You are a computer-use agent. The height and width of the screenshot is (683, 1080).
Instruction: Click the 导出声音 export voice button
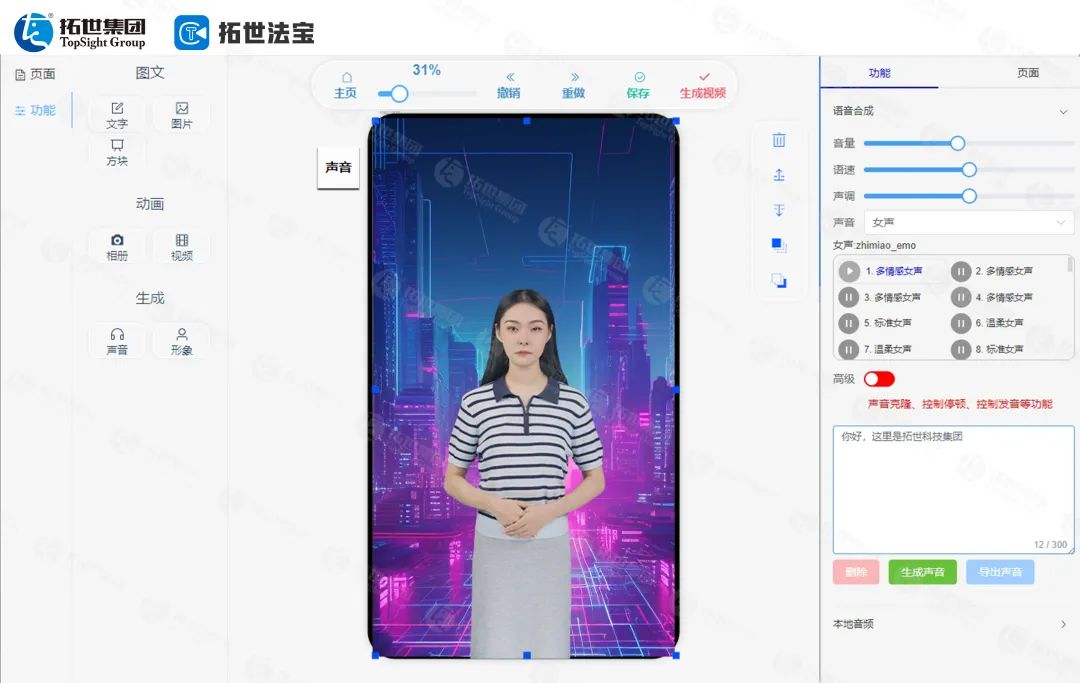pos(1000,572)
